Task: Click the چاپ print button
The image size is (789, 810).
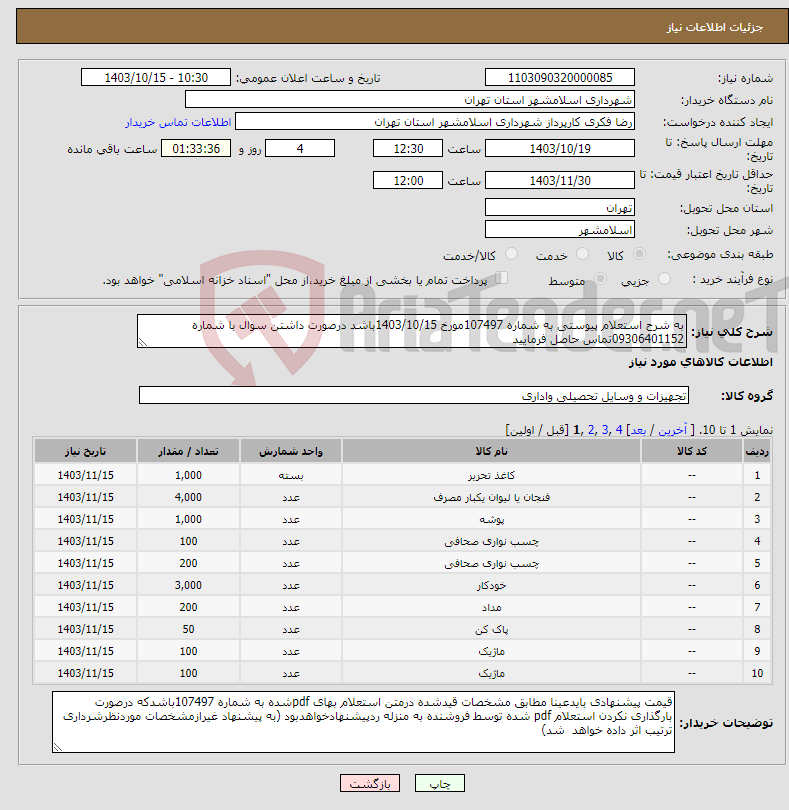Action: click(440, 783)
